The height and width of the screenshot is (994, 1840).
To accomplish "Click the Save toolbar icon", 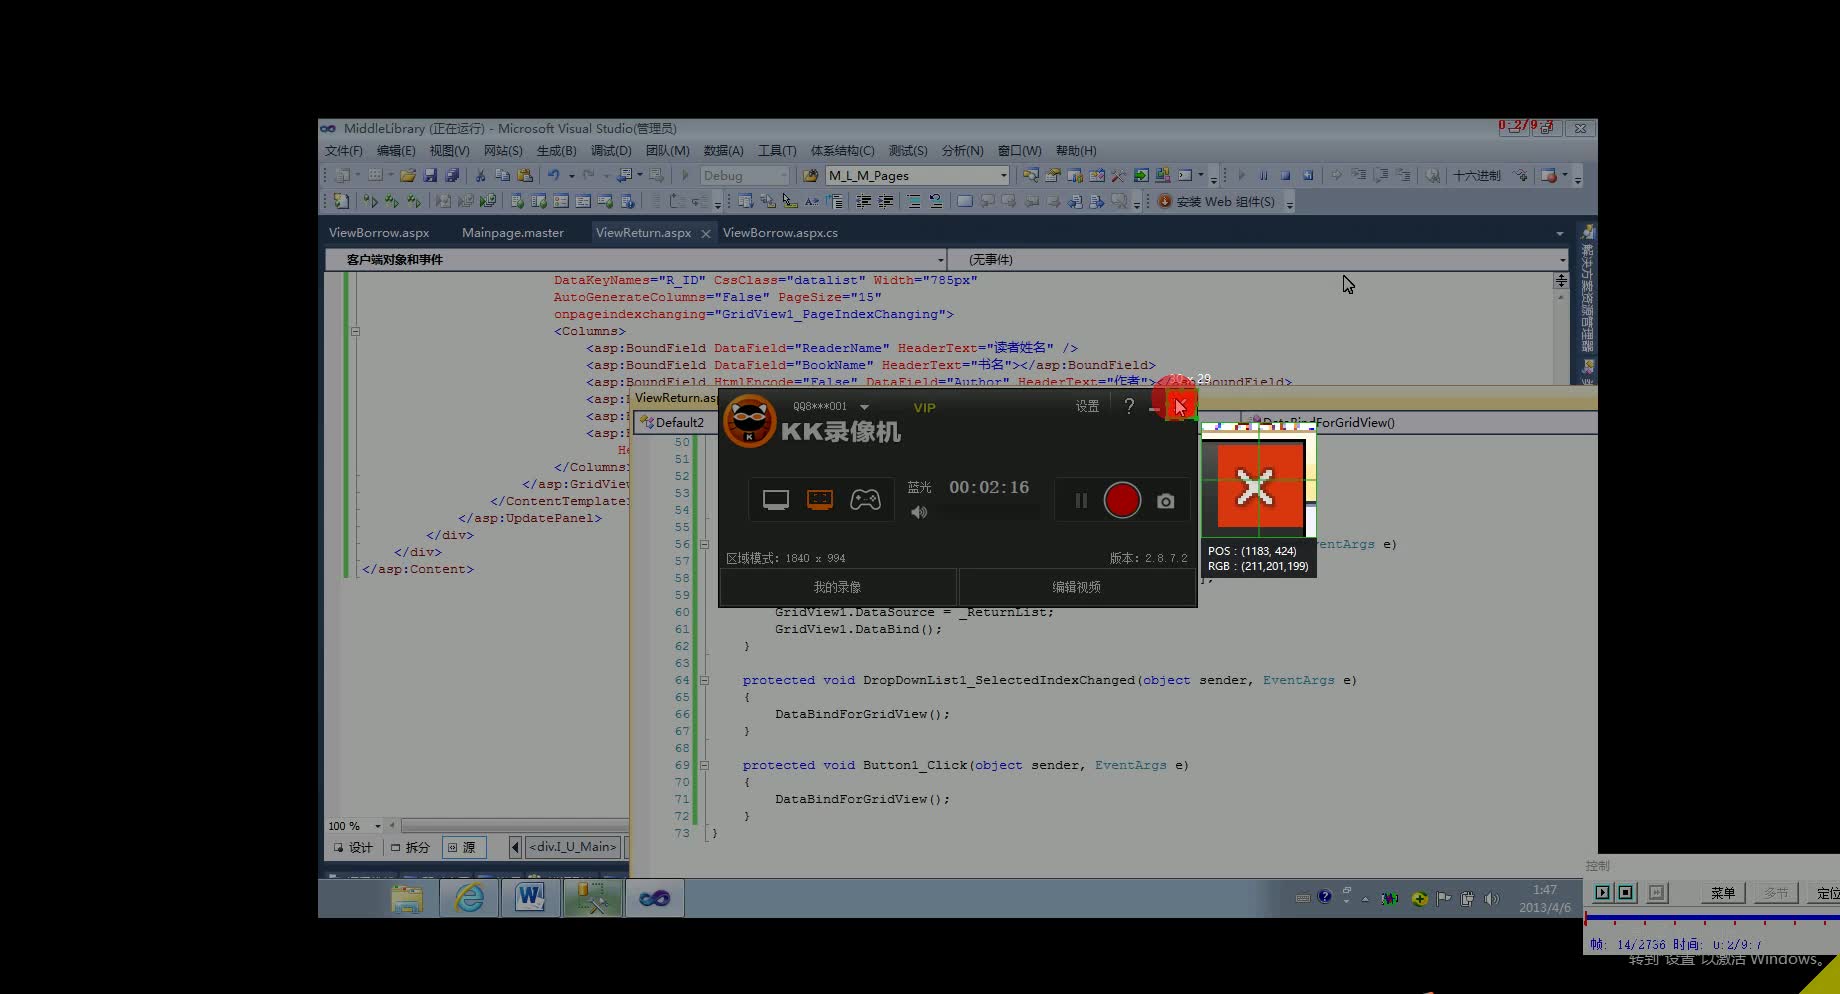I will click(x=430, y=176).
